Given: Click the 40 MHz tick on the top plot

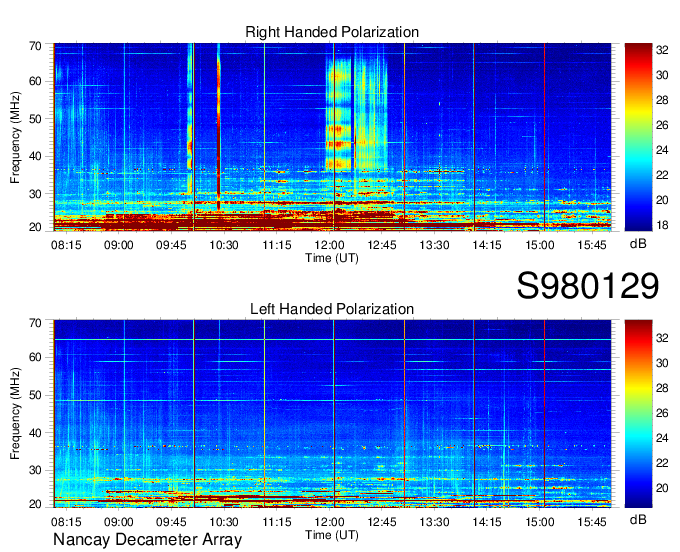Looking at the screenshot, I should pos(35,156).
